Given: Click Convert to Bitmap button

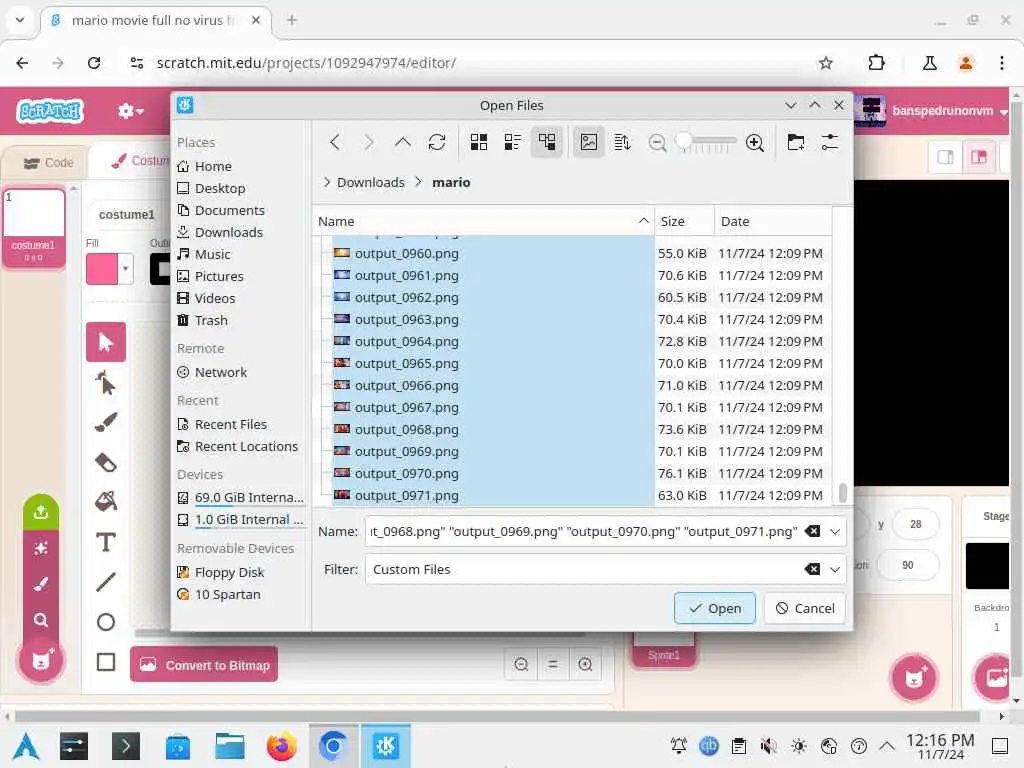Looking at the screenshot, I should tap(204, 665).
